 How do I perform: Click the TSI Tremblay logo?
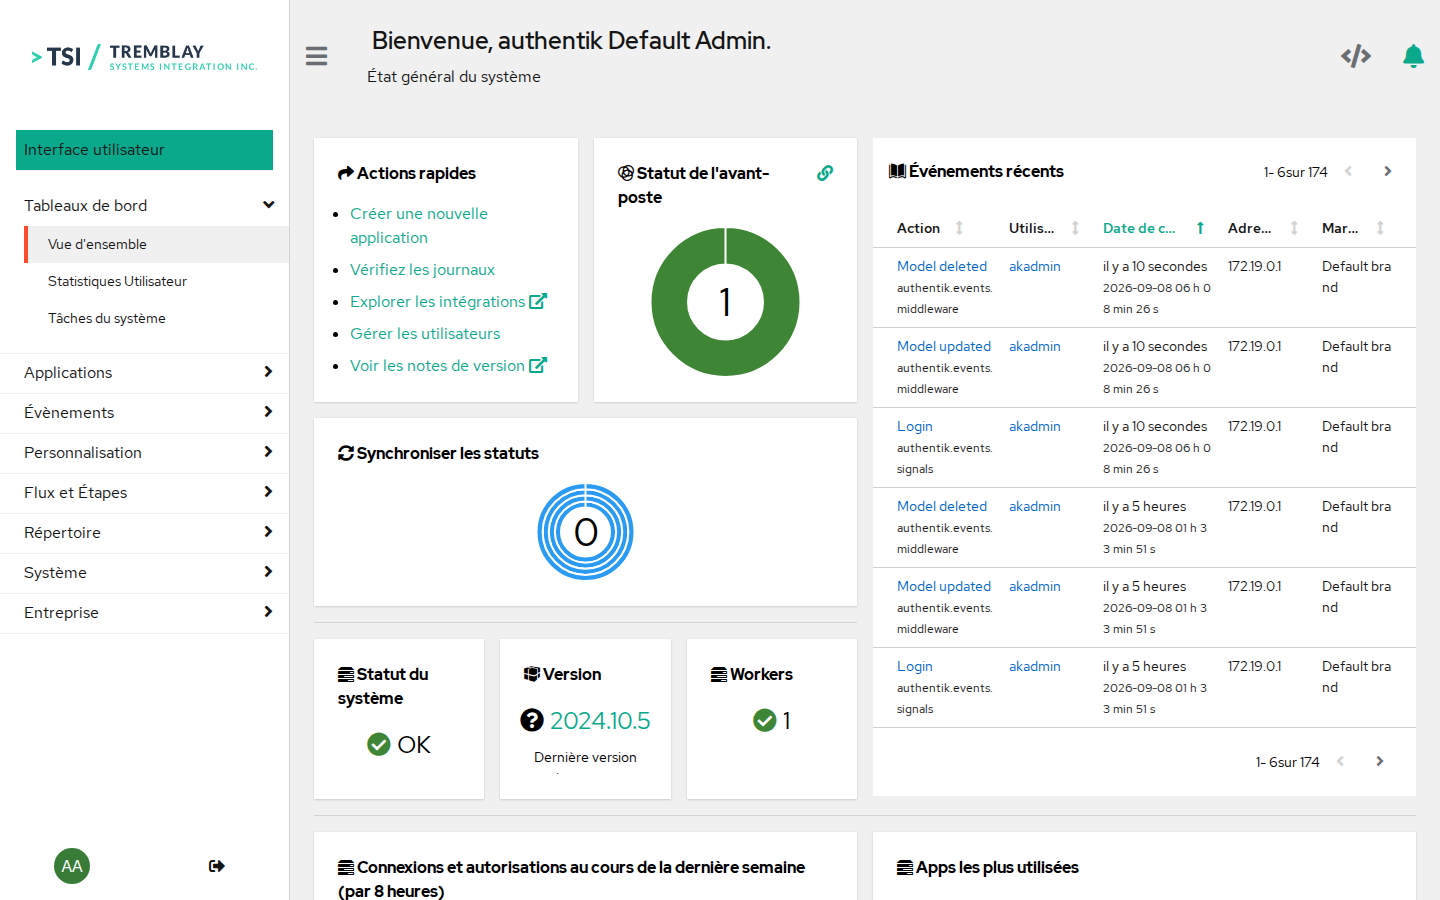tap(144, 57)
